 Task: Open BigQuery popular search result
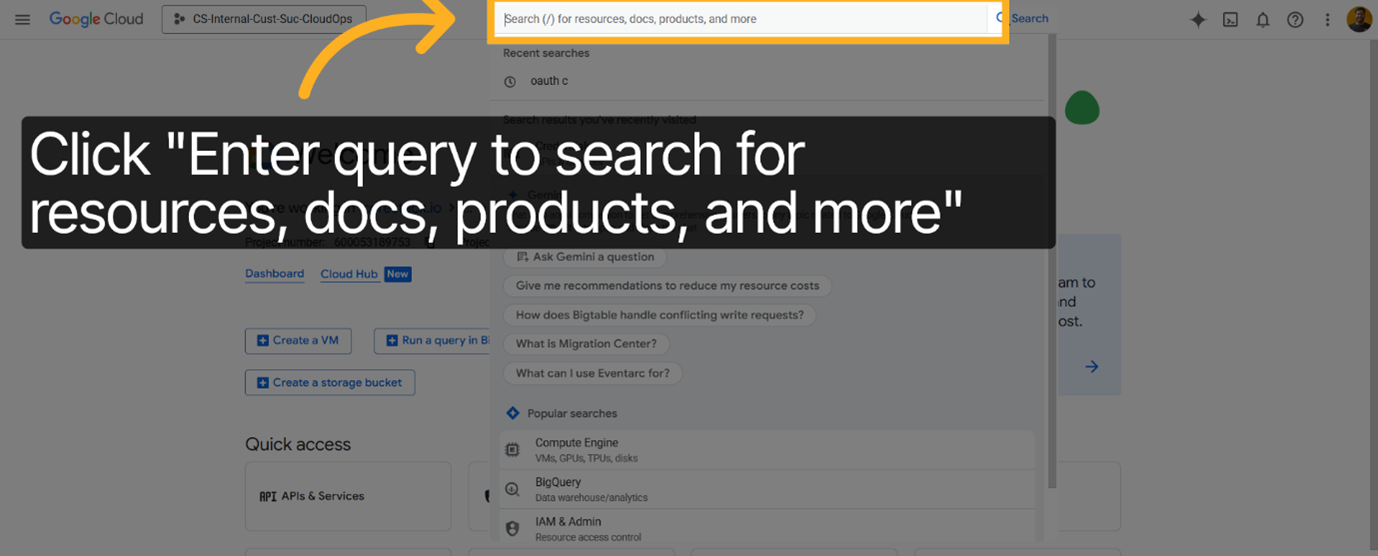click(767, 489)
